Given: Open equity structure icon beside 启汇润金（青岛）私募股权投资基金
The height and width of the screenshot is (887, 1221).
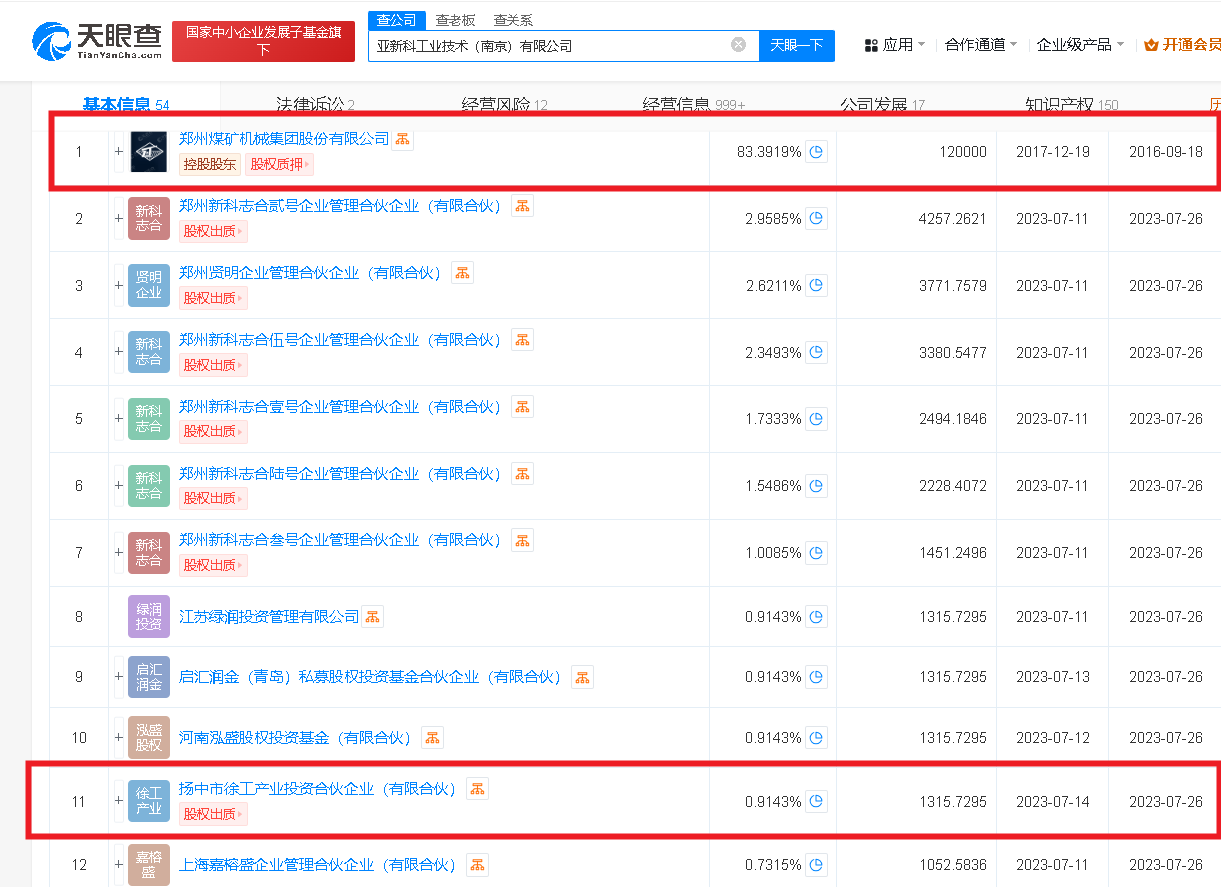Looking at the screenshot, I should (582, 677).
